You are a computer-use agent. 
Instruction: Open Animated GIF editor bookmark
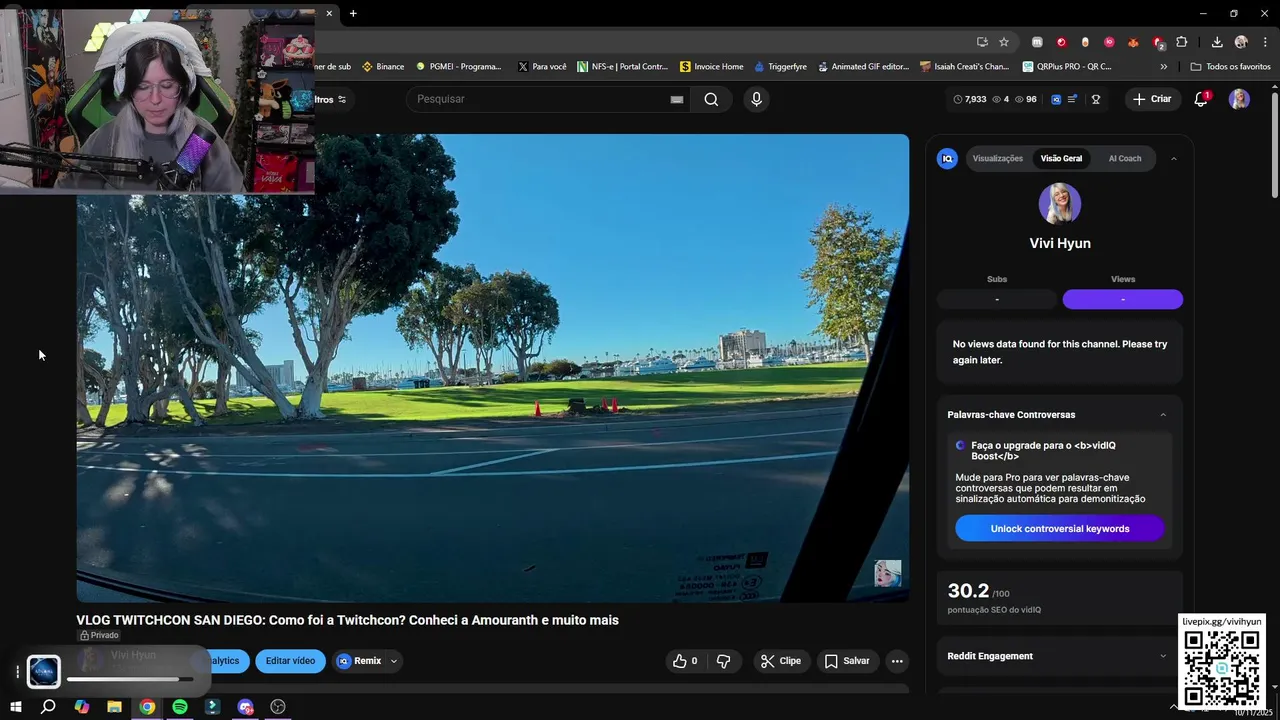pyautogui.click(x=863, y=67)
